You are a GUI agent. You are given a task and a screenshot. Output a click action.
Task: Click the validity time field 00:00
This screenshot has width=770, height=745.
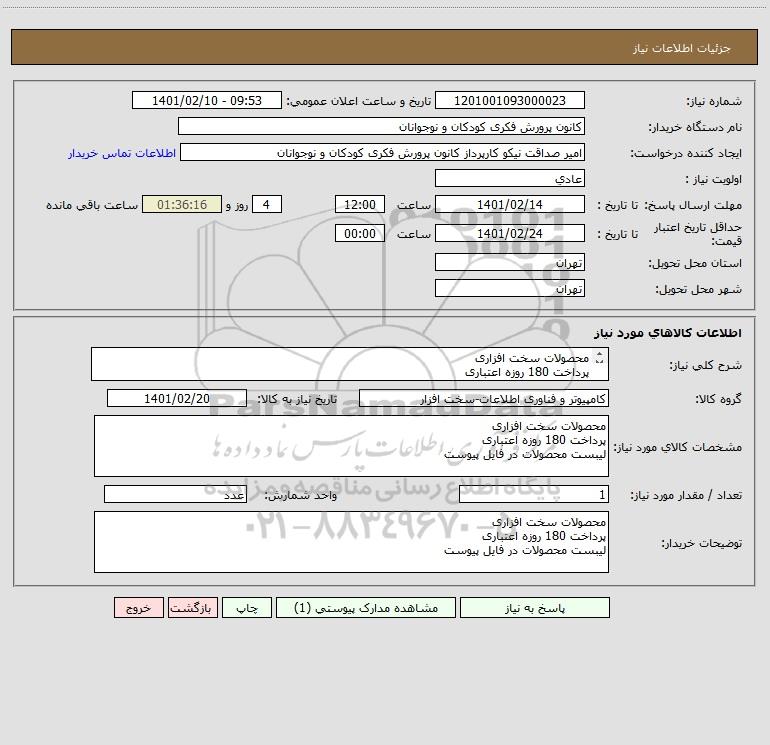359,233
